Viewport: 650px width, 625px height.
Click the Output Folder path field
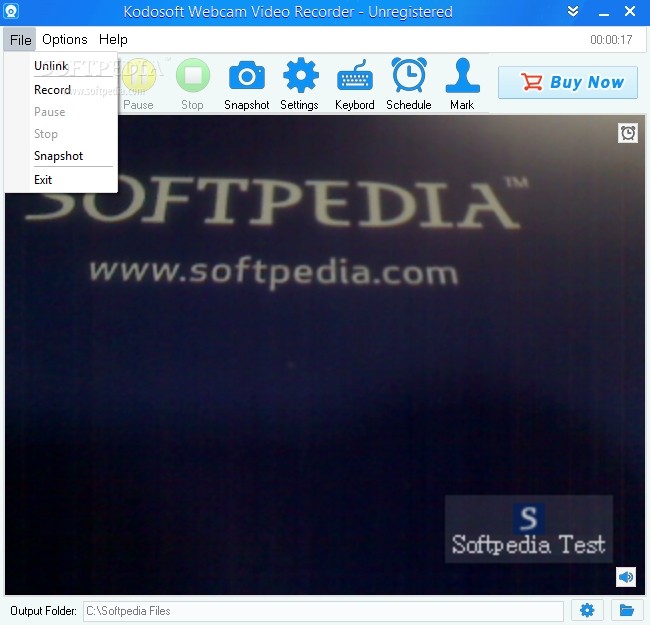tap(323, 611)
